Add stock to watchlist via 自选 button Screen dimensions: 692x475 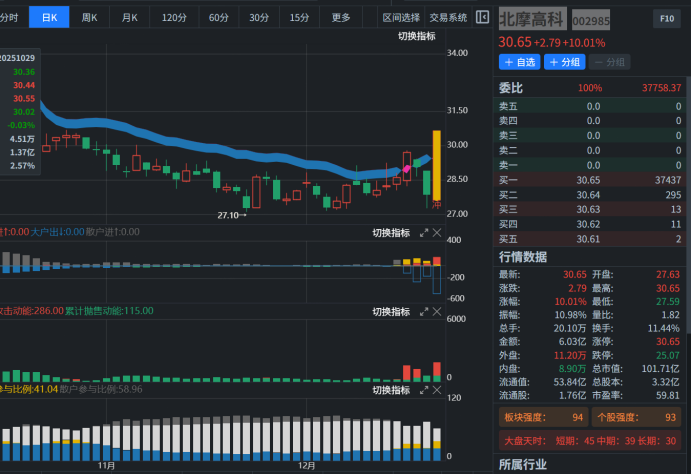(x=520, y=62)
